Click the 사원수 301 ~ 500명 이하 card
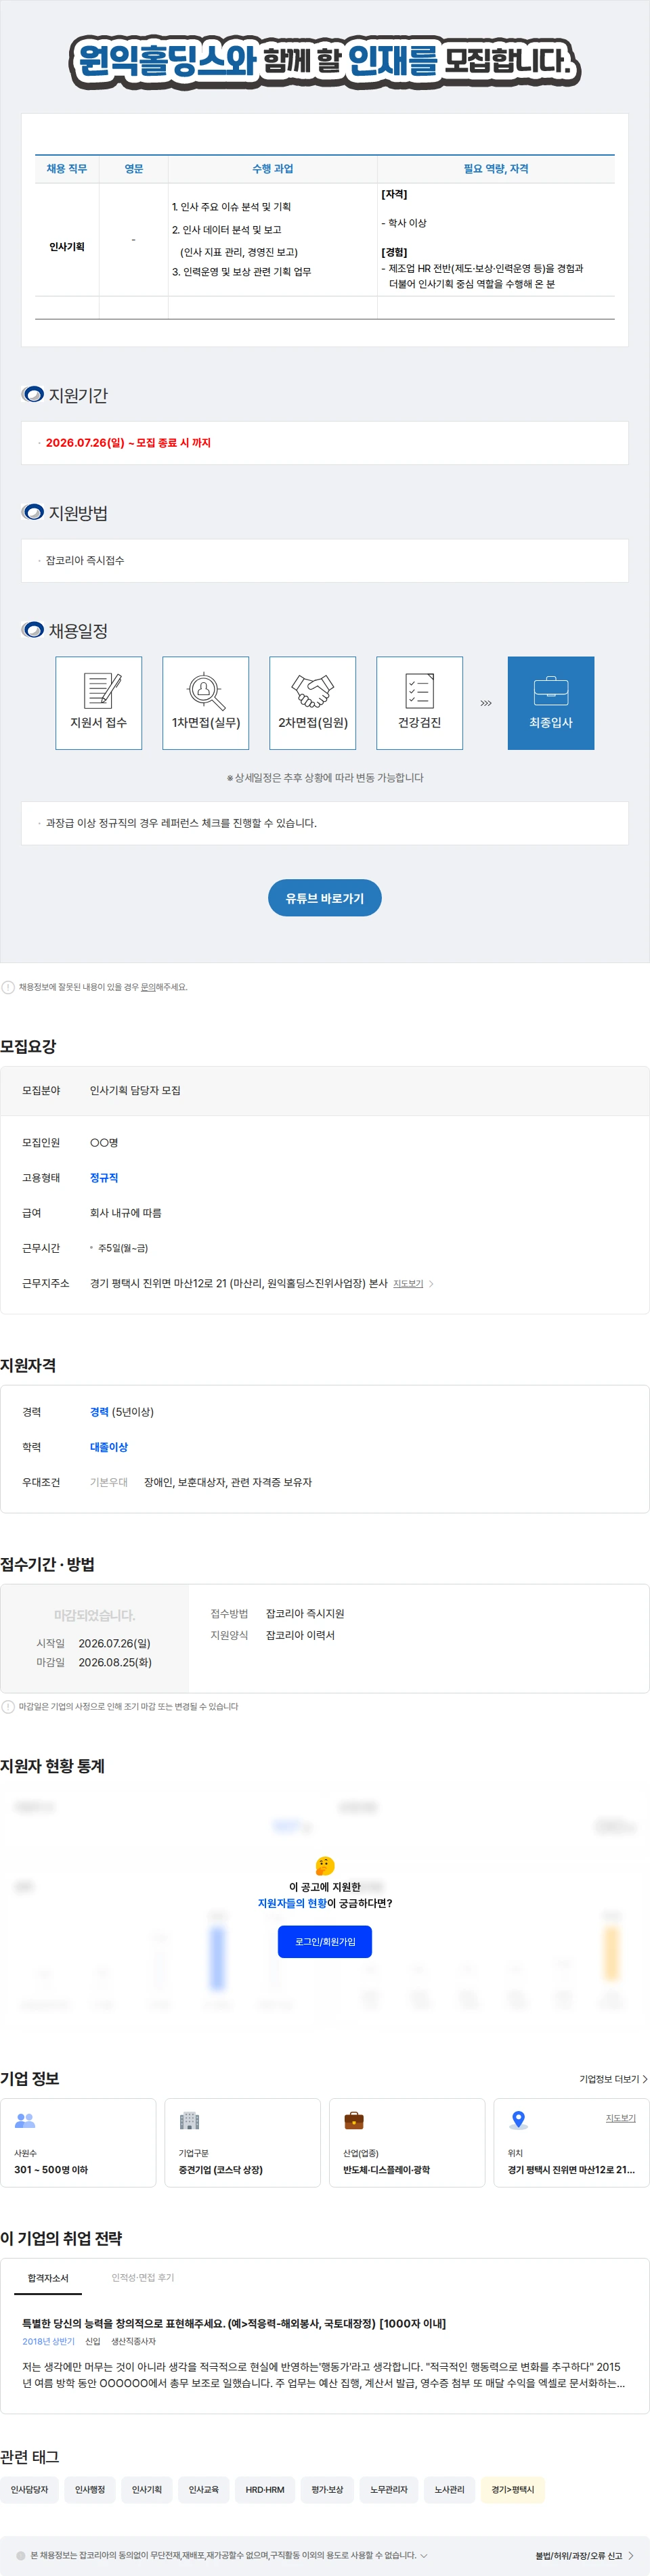 click(x=78, y=2142)
